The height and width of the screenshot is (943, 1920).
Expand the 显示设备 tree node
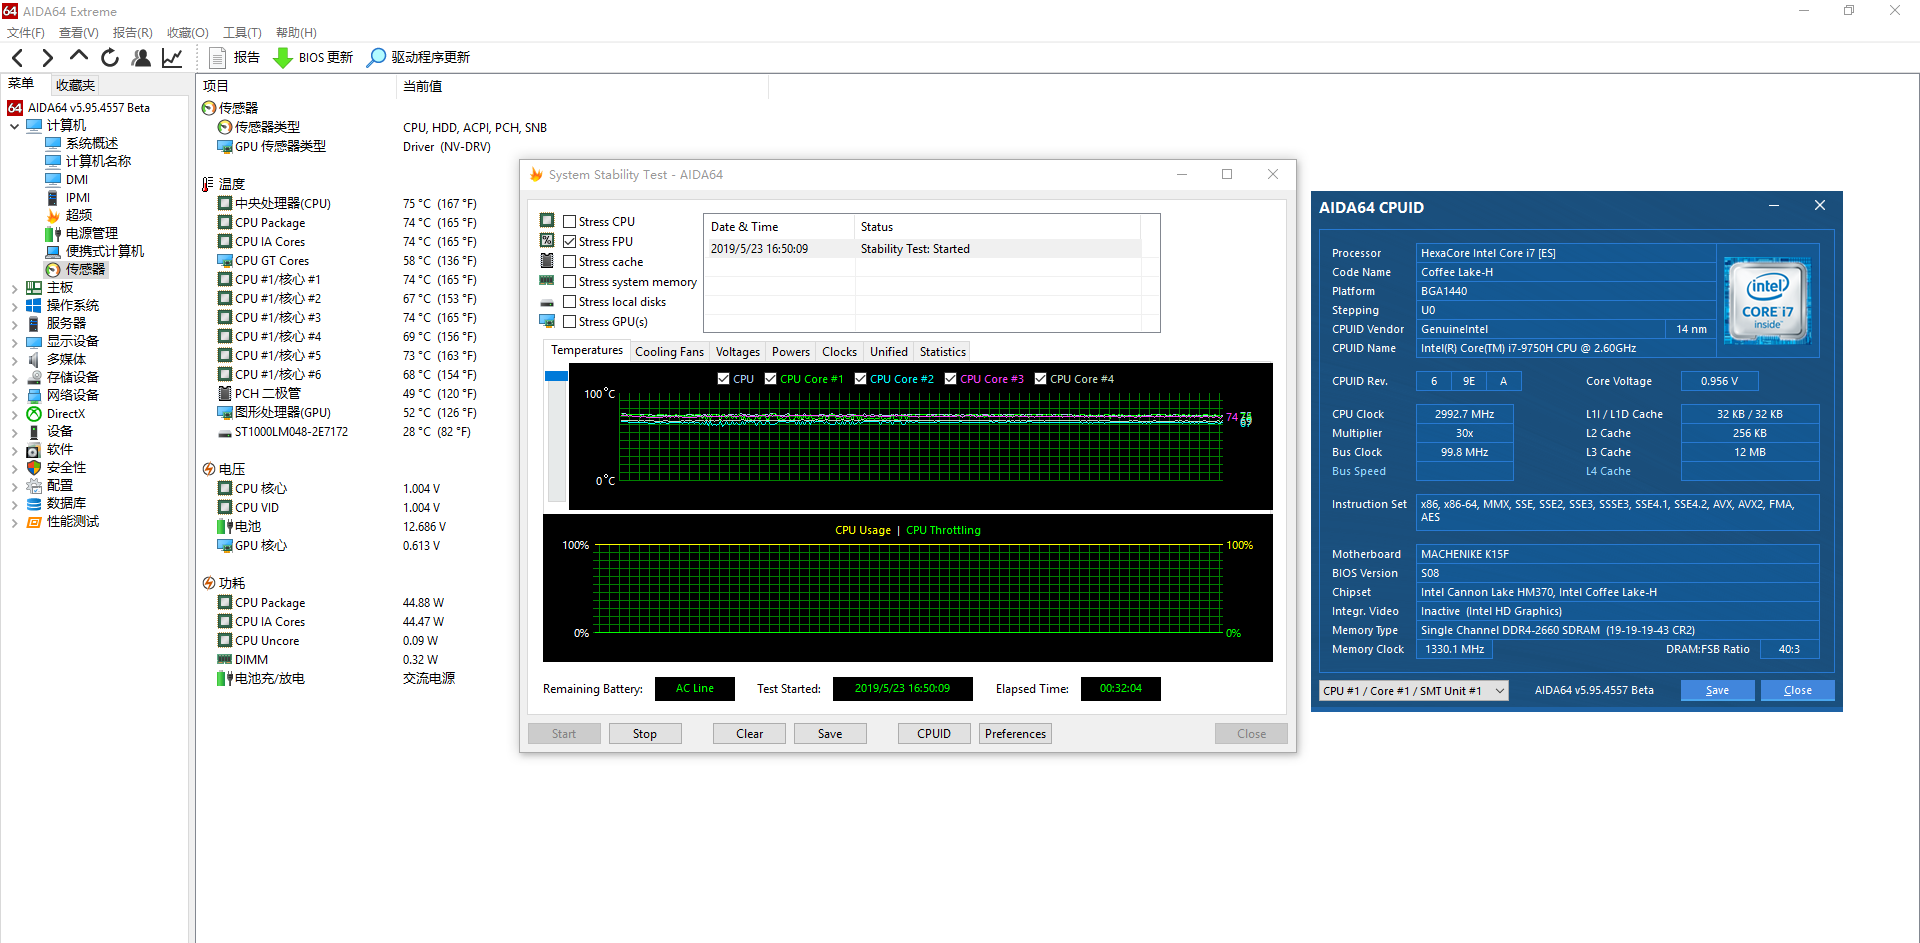pos(15,342)
